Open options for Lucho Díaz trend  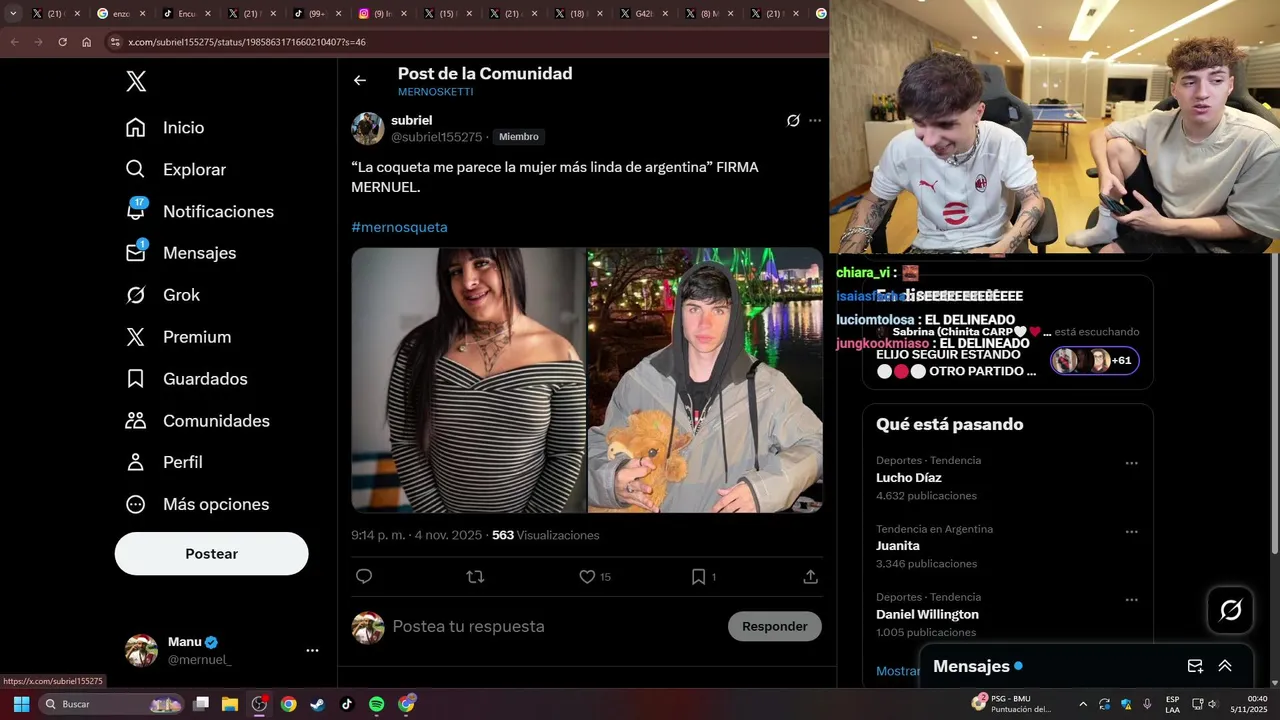coord(1132,463)
